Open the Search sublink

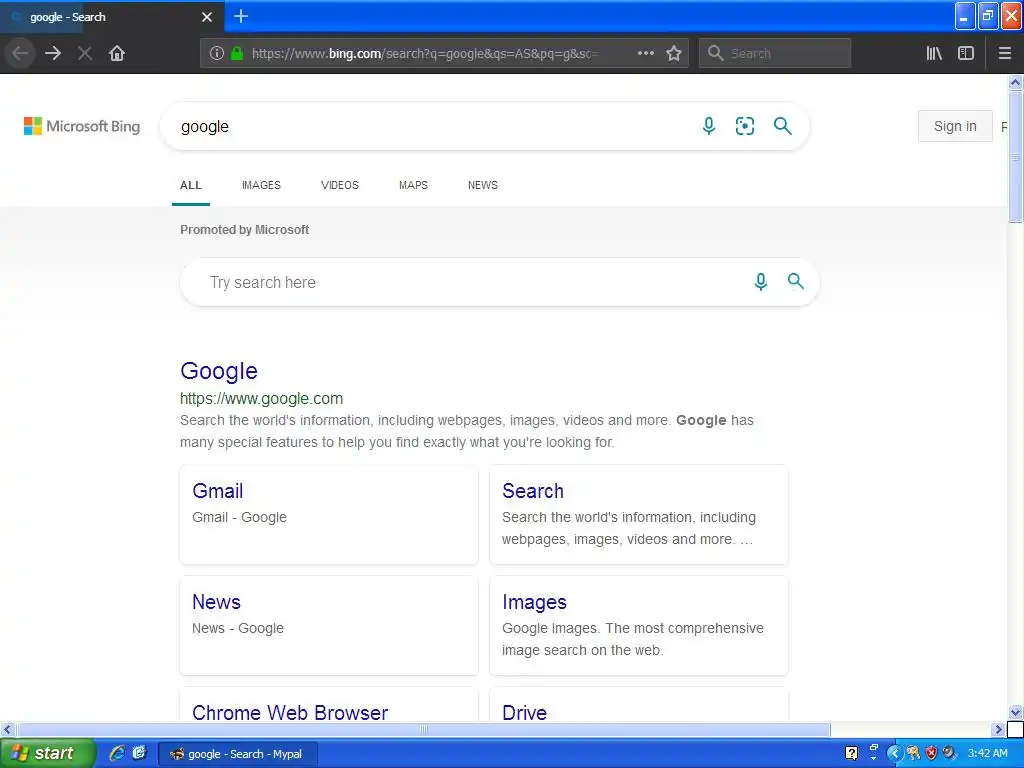(x=532, y=490)
